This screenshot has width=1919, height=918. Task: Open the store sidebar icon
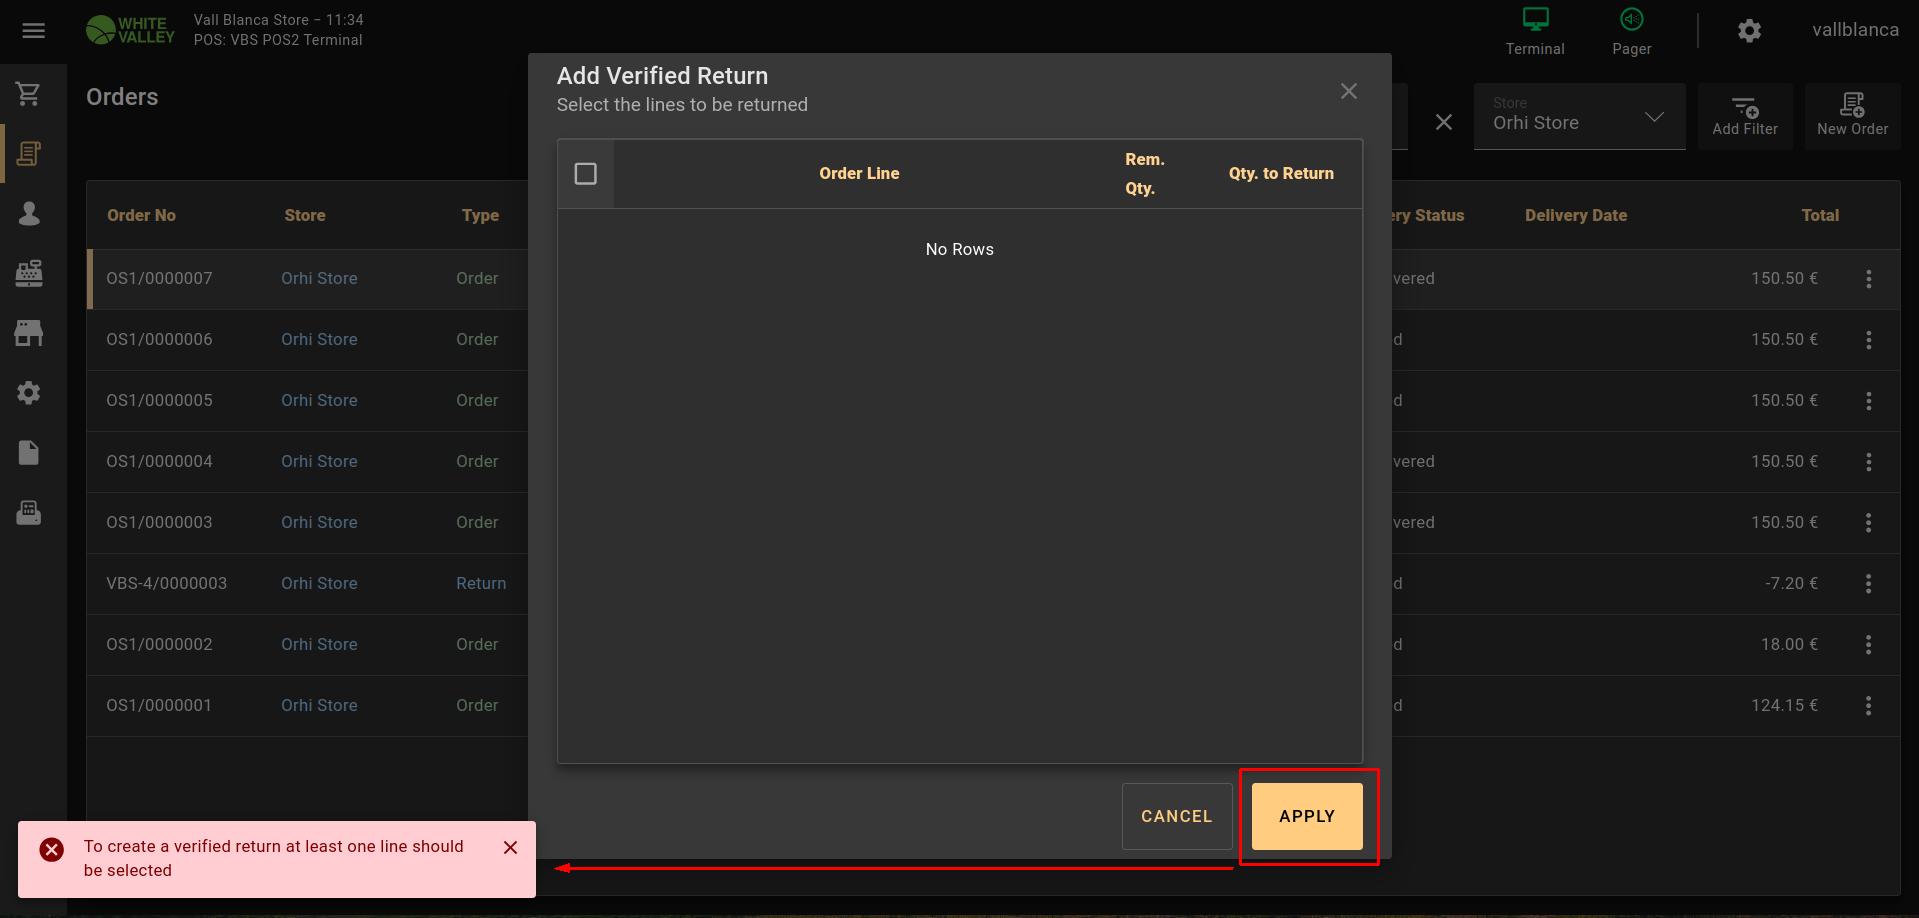click(x=29, y=333)
